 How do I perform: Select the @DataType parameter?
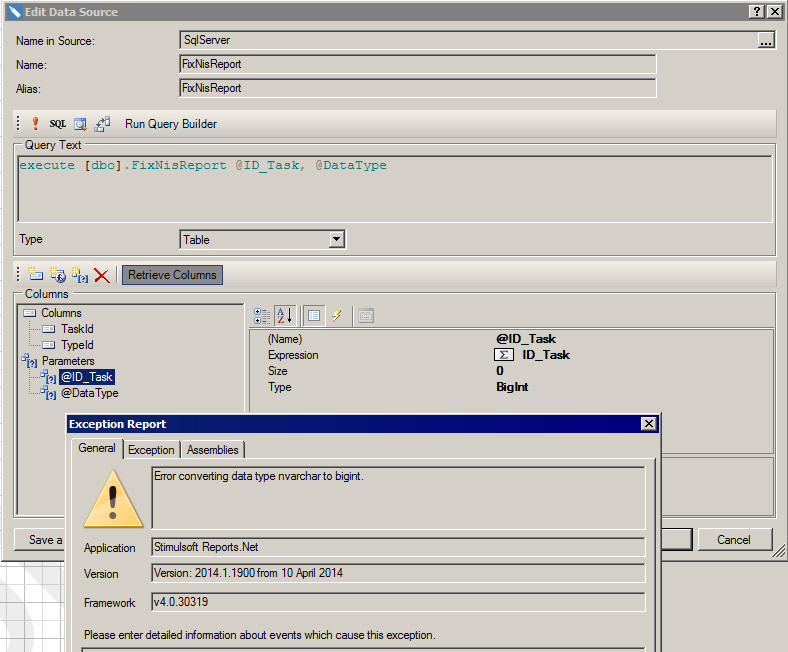89,393
